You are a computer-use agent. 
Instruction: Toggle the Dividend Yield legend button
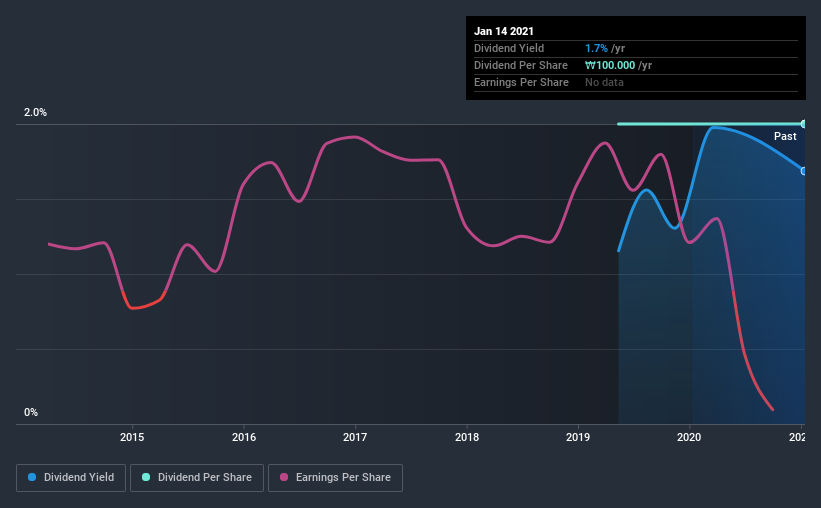click(71, 478)
